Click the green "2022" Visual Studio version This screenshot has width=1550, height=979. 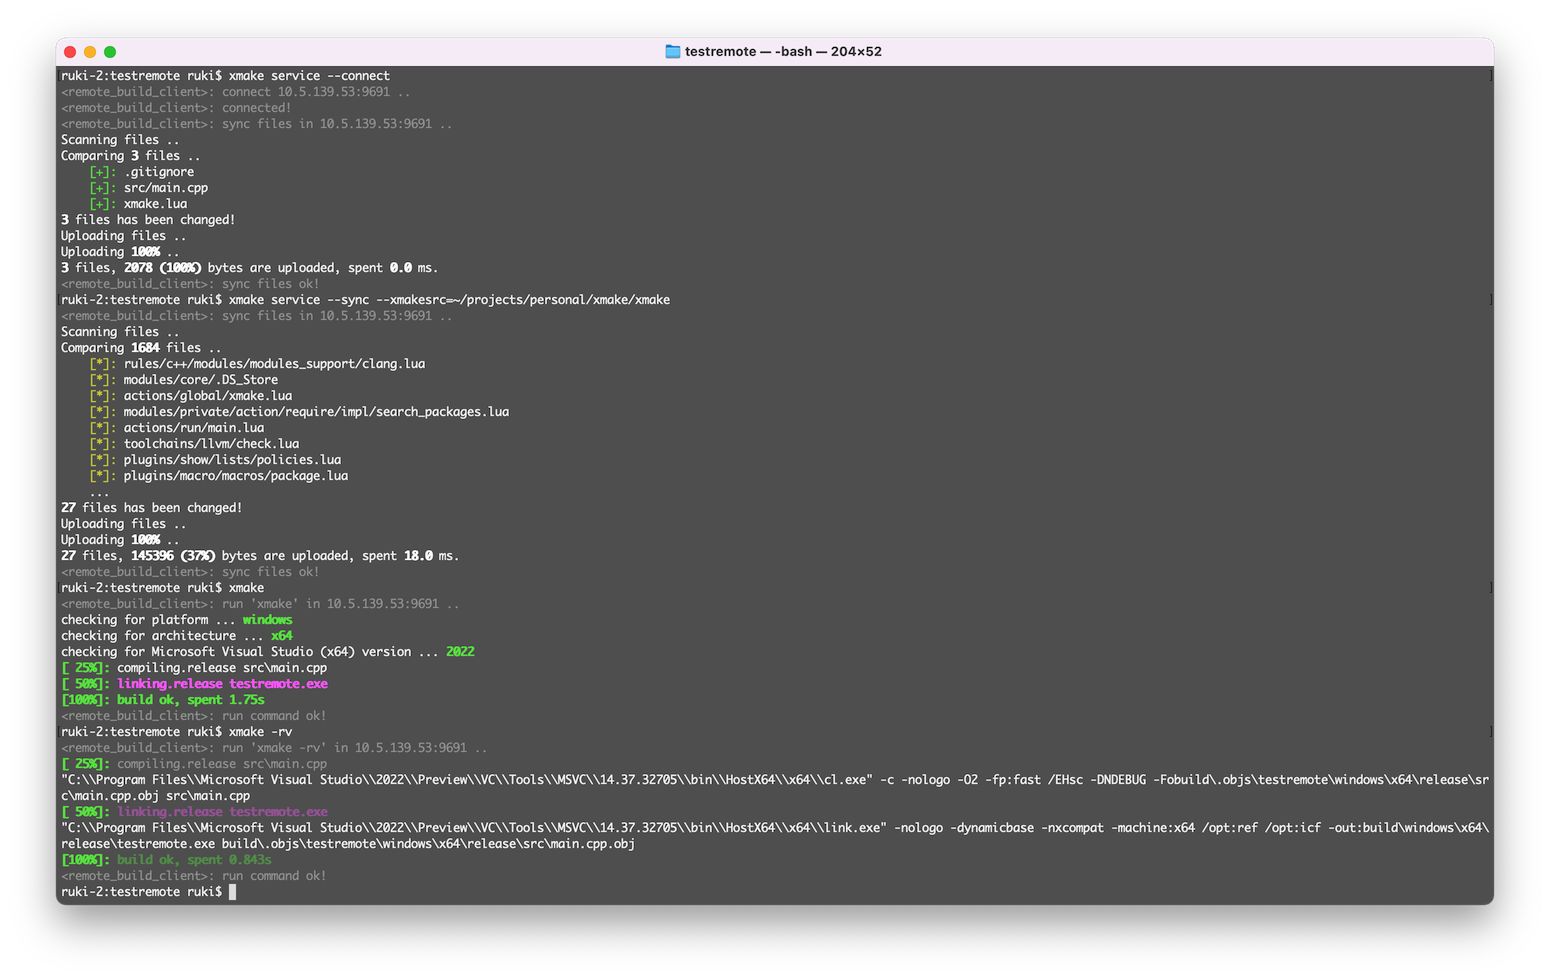click(460, 652)
